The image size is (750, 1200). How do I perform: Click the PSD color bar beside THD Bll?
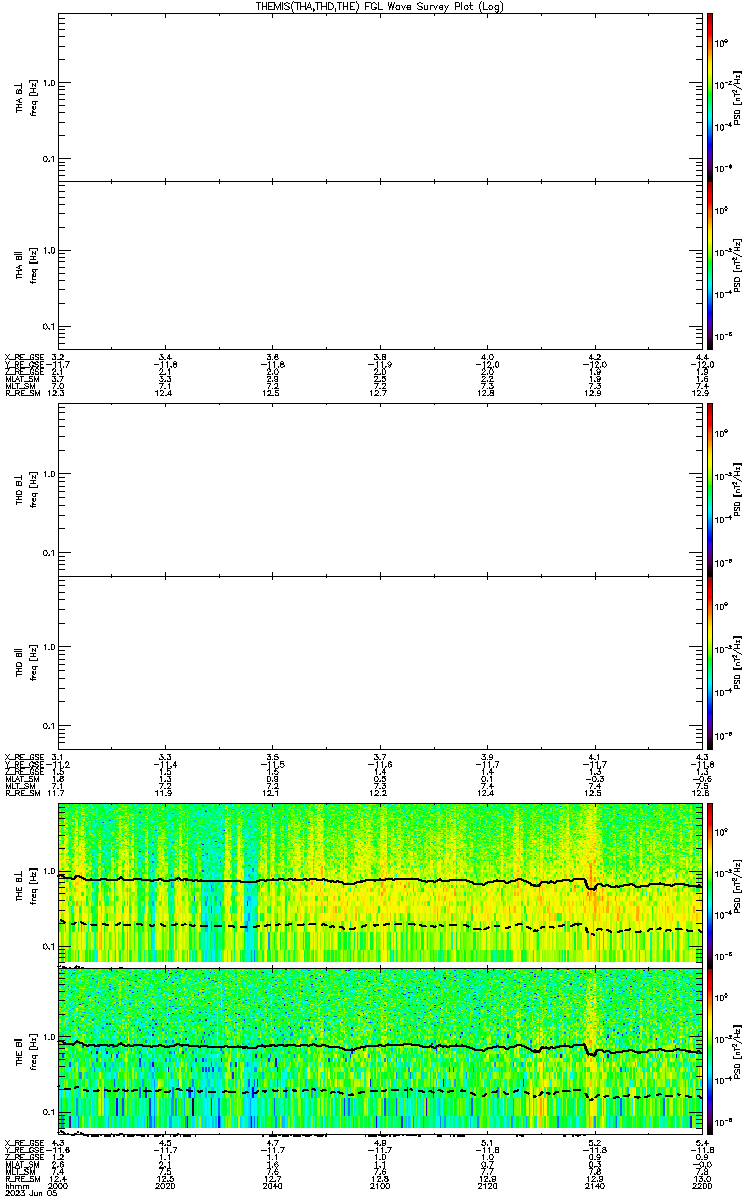click(710, 660)
